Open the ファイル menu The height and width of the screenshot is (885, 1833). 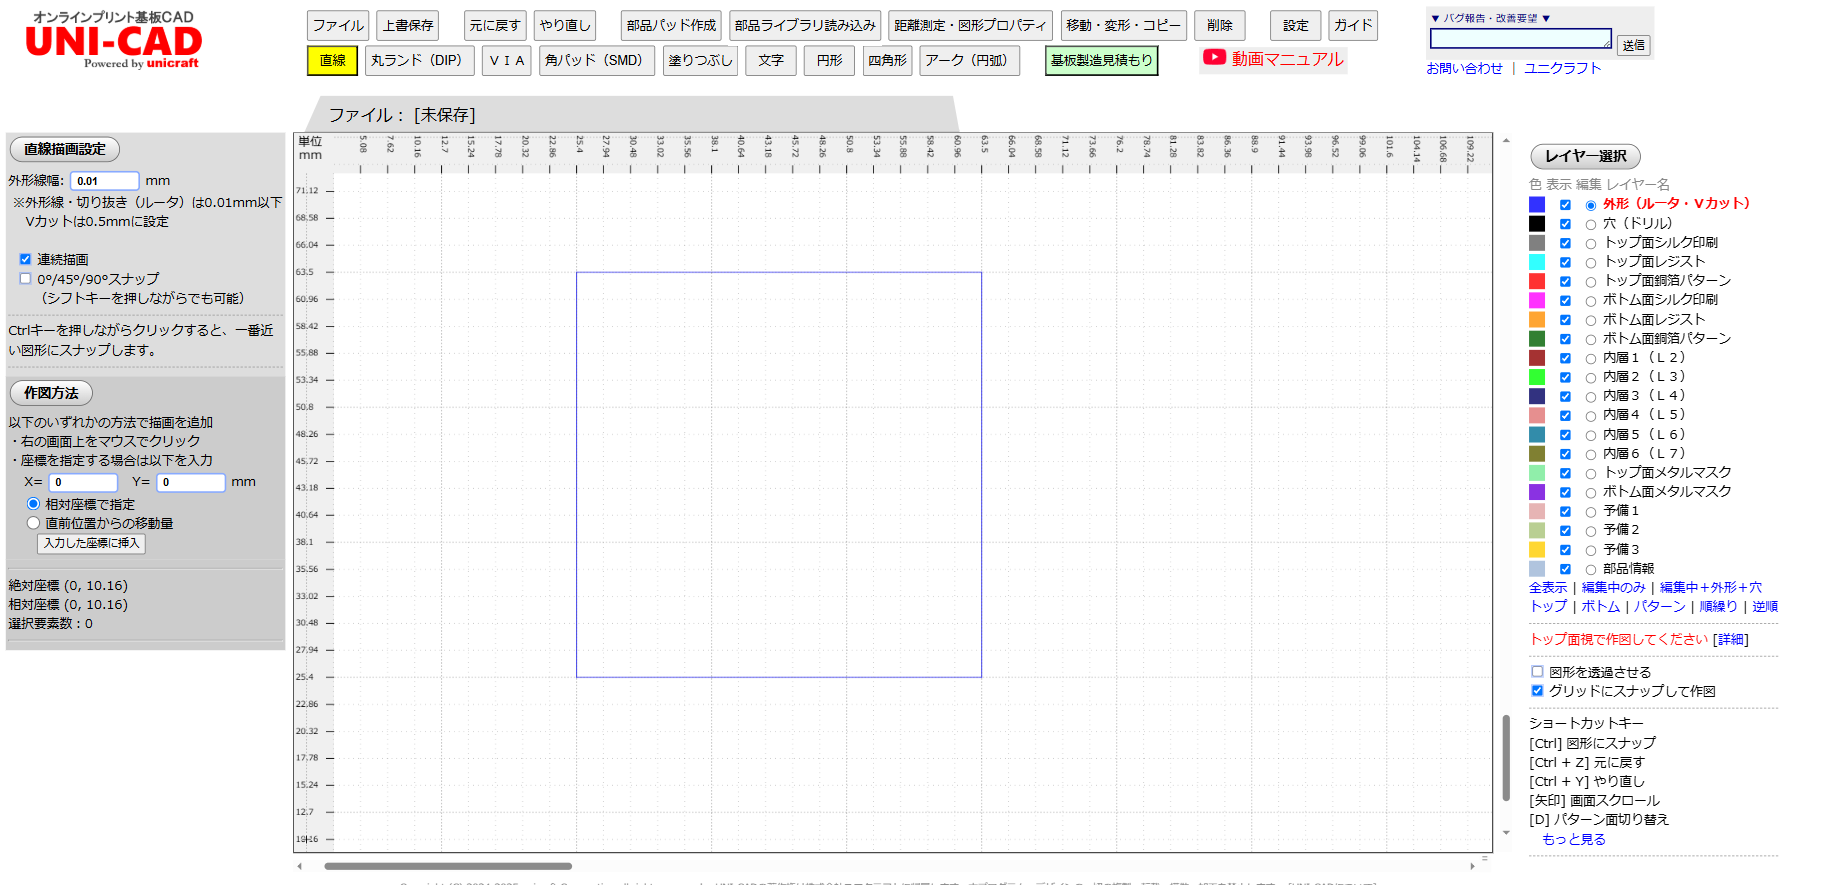tap(338, 26)
